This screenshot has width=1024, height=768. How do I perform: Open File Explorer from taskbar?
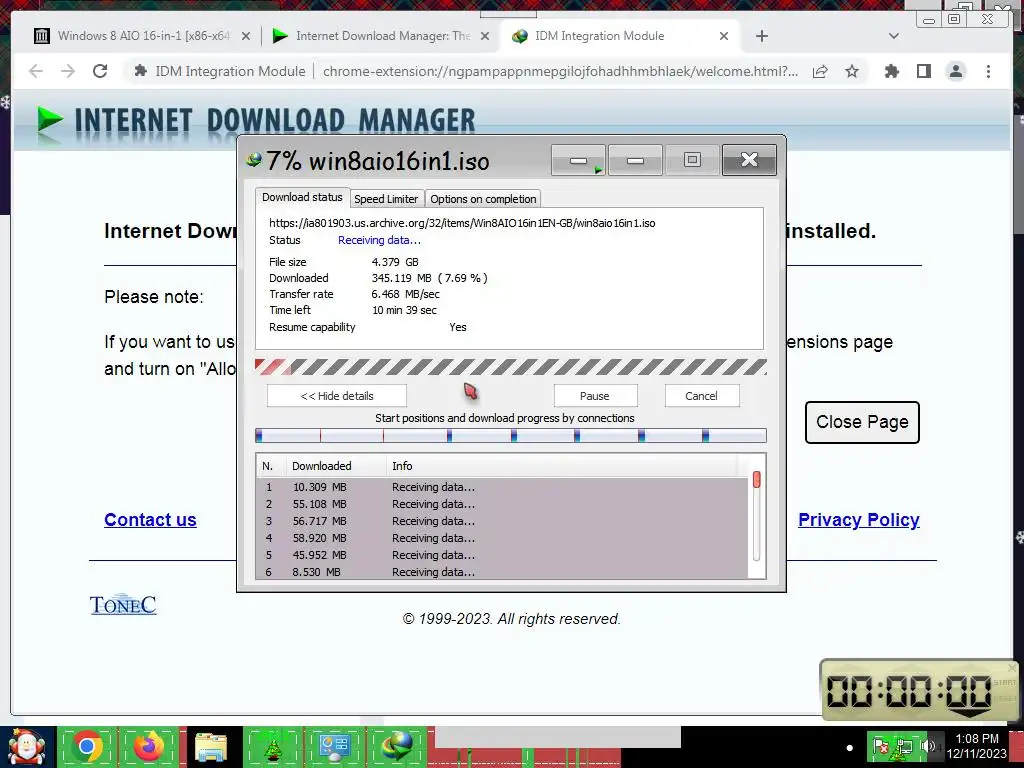point(211,747)
